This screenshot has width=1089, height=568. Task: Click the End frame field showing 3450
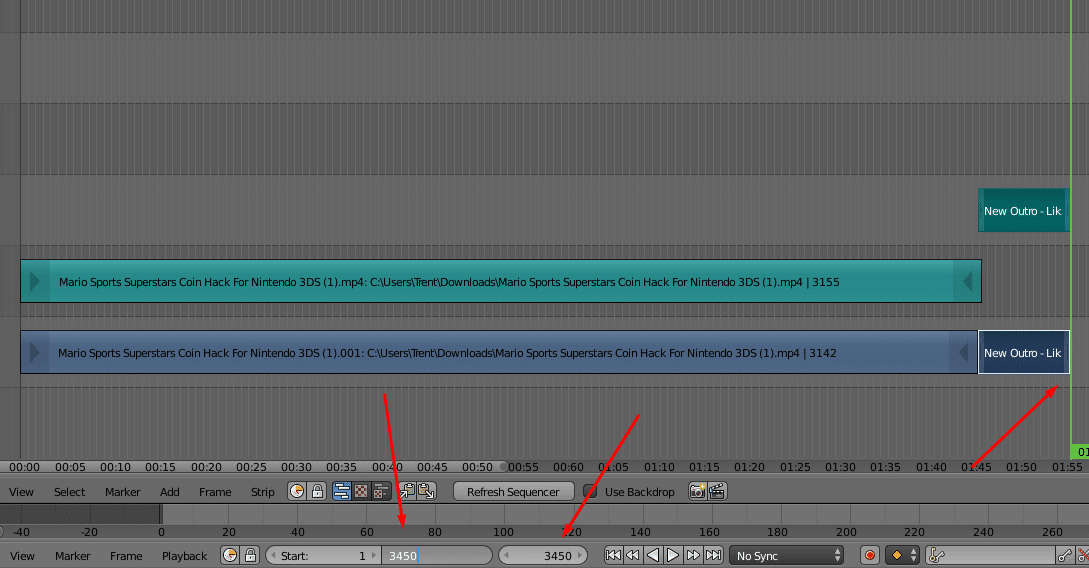(x=437, y=556)
